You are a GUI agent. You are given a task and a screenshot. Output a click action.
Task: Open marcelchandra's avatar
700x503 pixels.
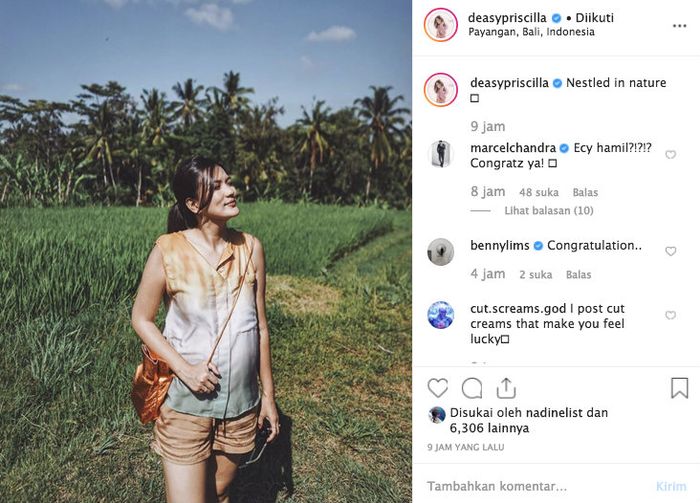pyautogui.click(x=440, y=153)
